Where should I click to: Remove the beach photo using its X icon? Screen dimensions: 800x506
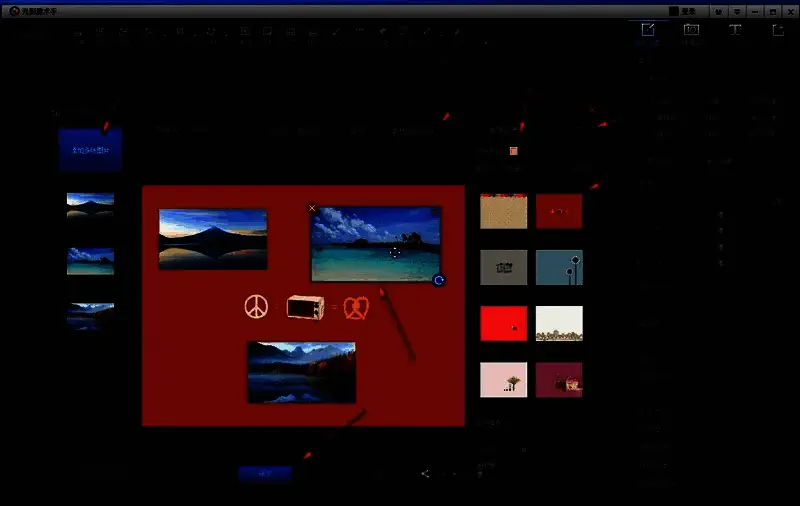coord(313,209)
